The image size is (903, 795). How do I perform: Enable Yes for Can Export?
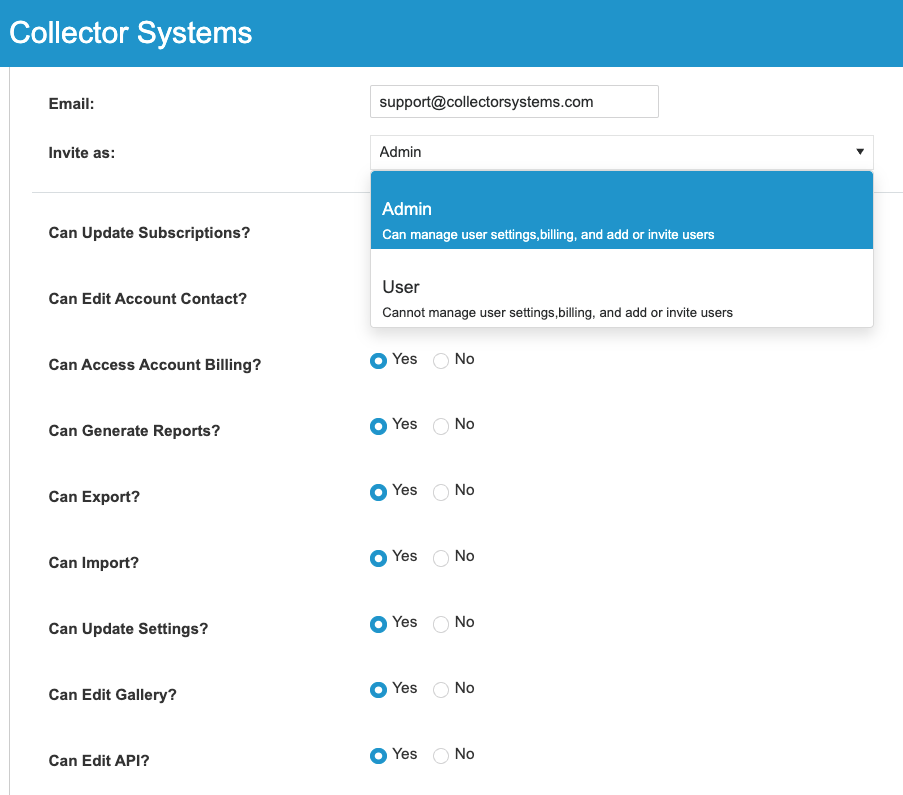point(378,492)
